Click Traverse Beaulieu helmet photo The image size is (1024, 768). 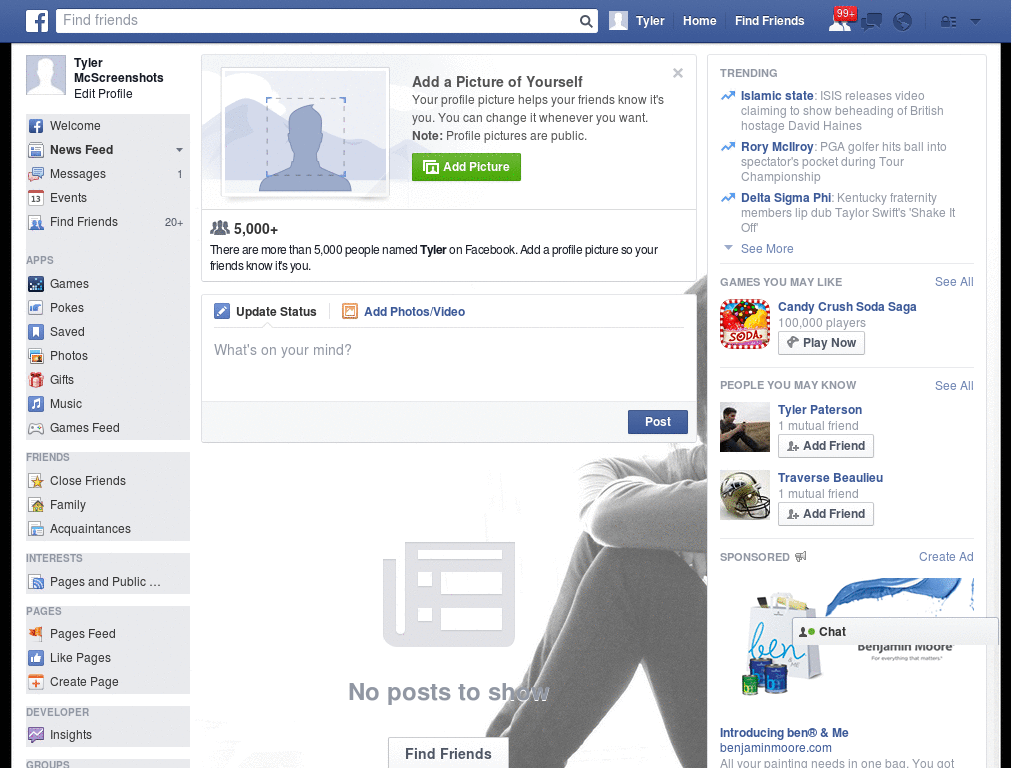pyautogui.click(x=745, y=495)
